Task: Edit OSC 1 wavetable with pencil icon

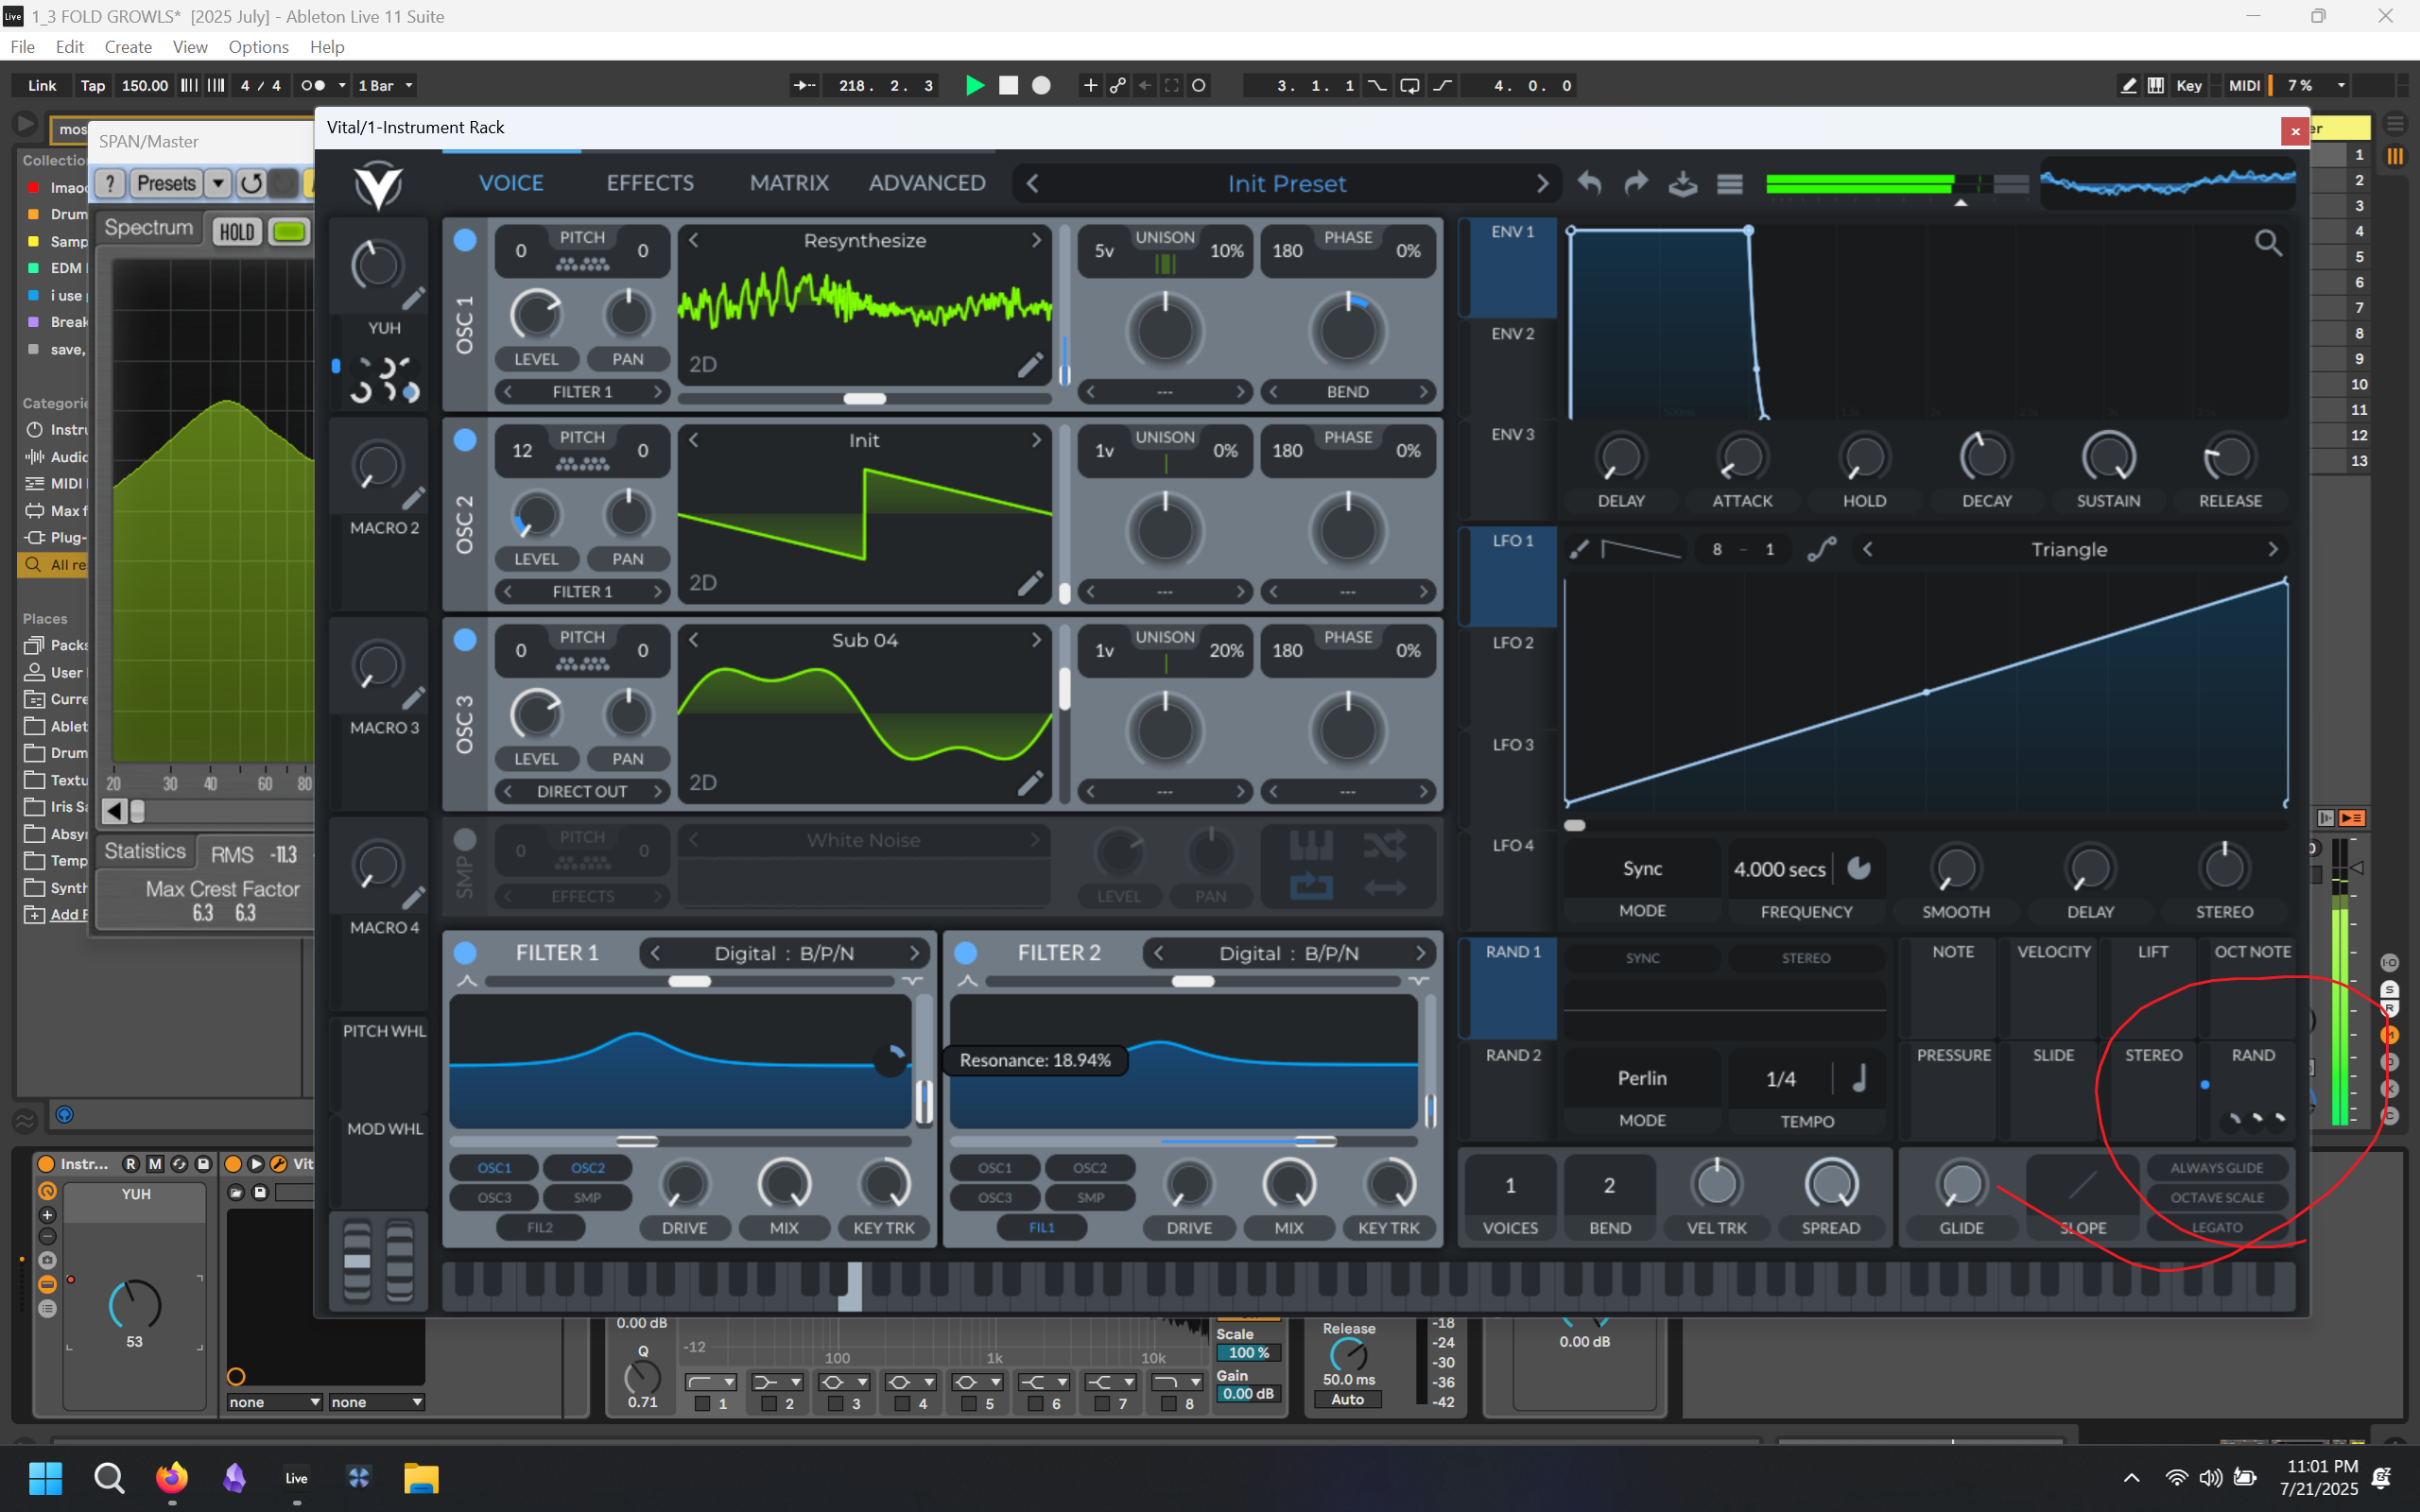Action: click(x=1030, y=365)
